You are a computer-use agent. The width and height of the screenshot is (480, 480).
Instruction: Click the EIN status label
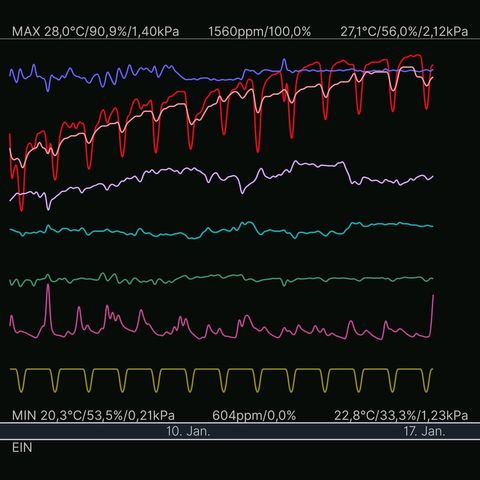22,448
